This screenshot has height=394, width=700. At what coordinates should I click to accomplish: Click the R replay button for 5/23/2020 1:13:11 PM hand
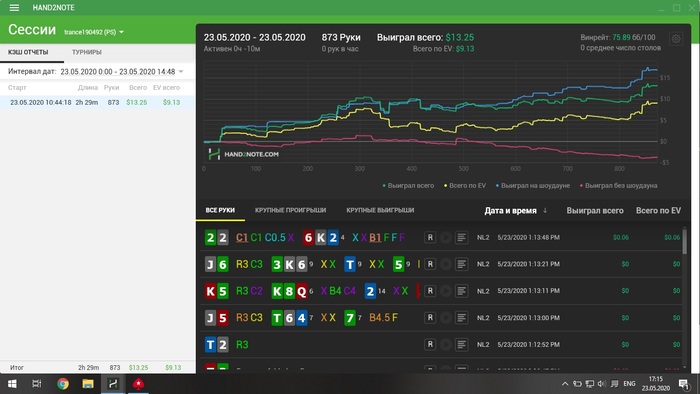click(430, 291)
